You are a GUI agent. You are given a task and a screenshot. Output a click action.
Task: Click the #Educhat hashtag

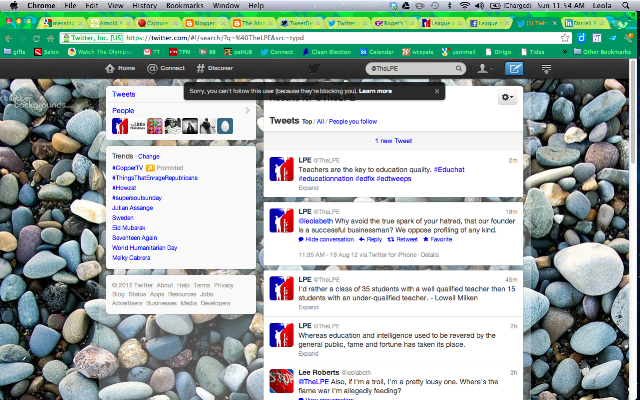tap(449, 169)
